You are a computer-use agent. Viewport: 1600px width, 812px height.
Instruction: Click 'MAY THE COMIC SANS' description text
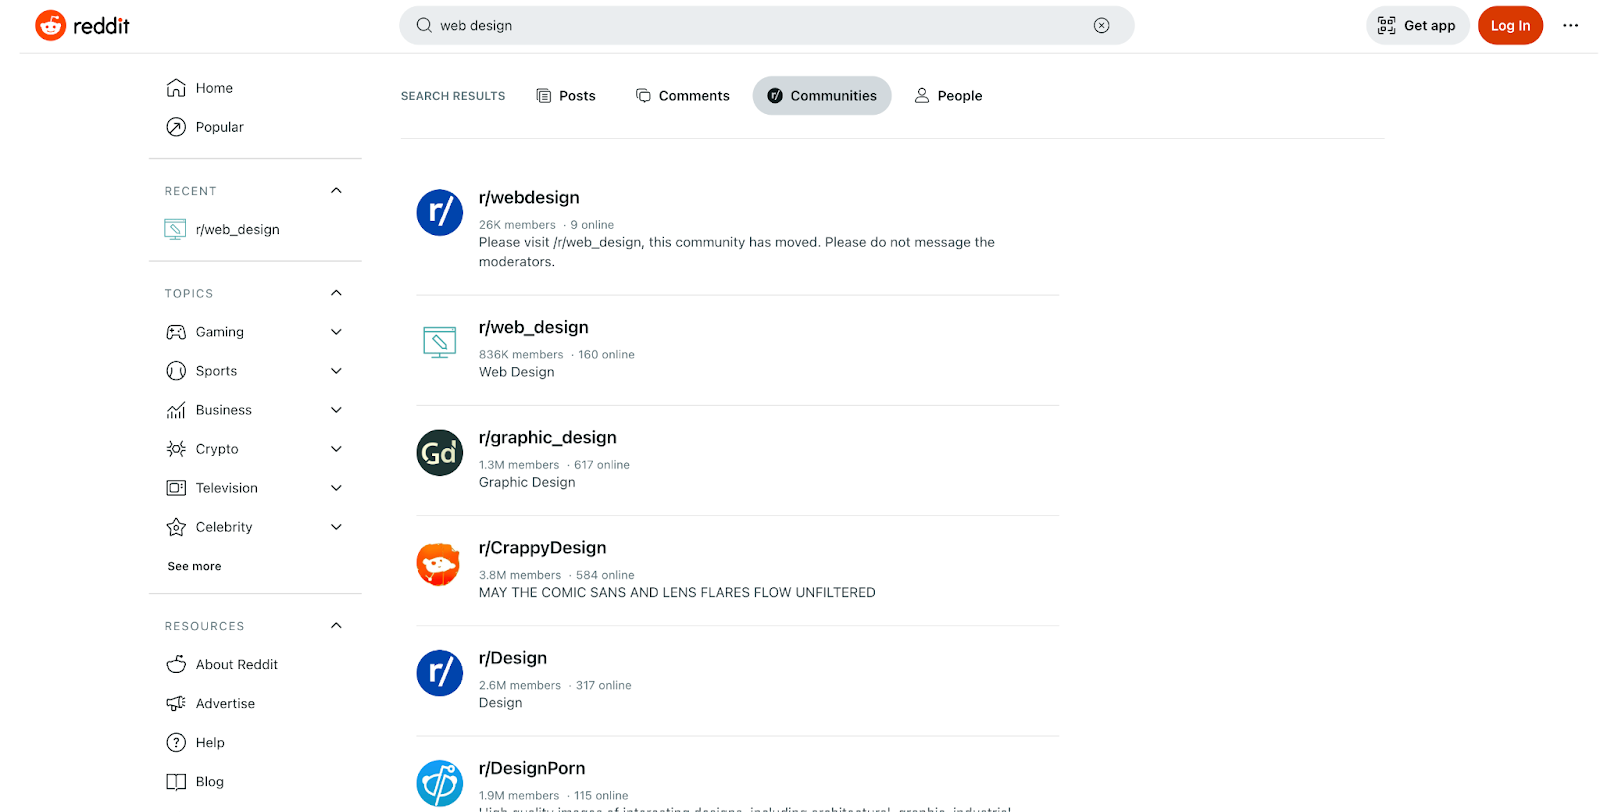pos(677,593)
